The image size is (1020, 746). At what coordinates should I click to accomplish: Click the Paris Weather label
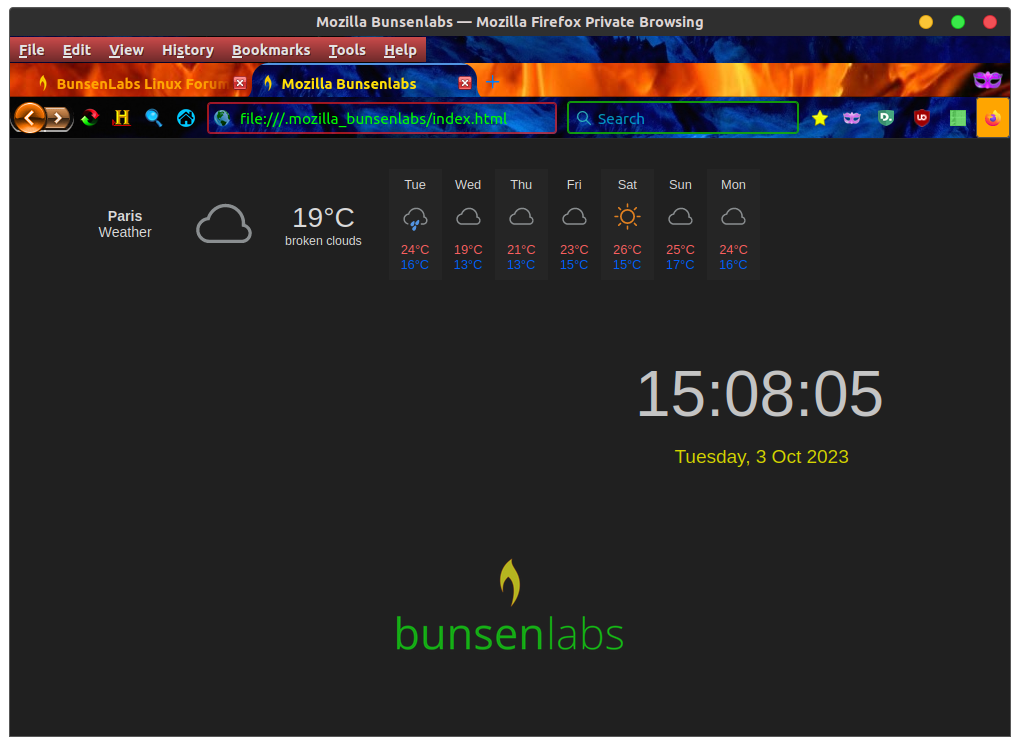pos(125,224)
